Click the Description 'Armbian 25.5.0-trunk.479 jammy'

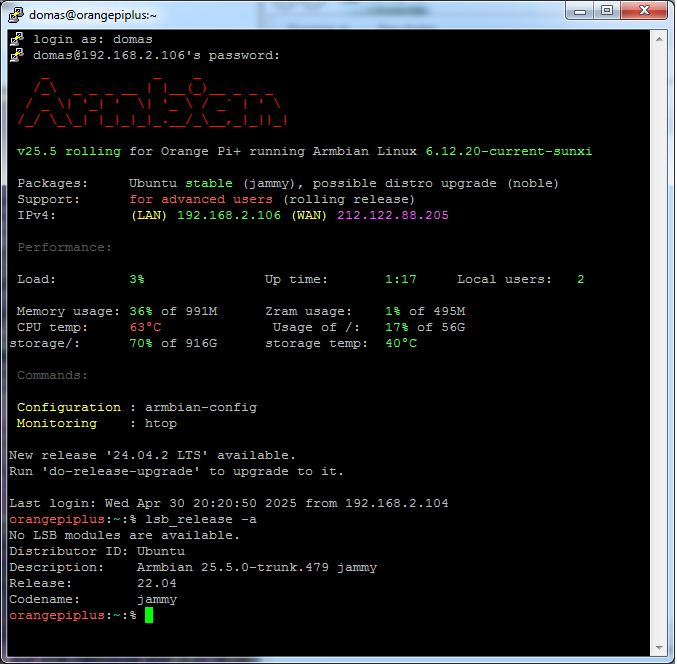coord(257,567)
